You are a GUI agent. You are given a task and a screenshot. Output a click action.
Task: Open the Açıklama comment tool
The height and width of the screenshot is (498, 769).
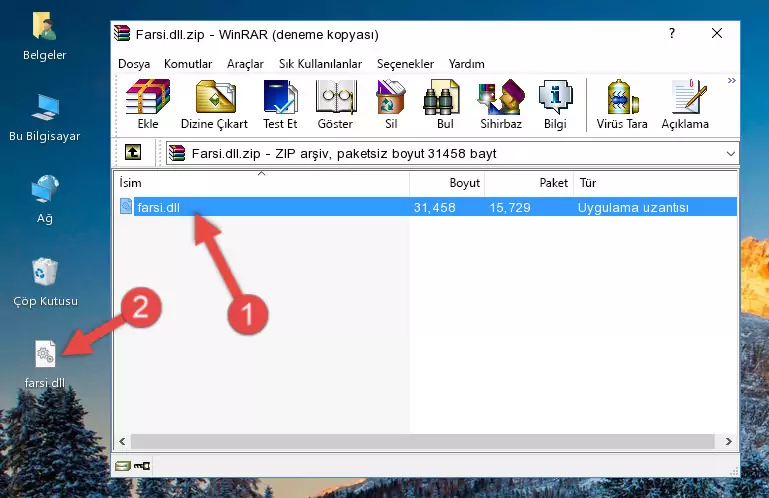pos(685,105)
